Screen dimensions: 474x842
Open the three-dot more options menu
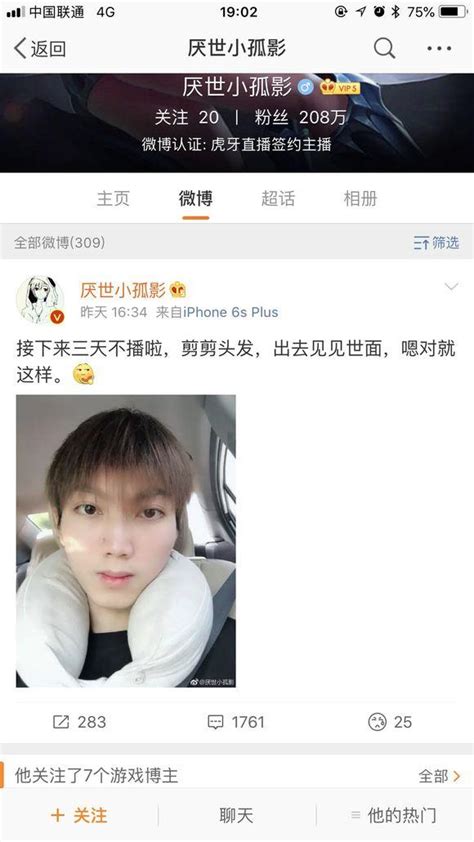(x=439, y=48)
